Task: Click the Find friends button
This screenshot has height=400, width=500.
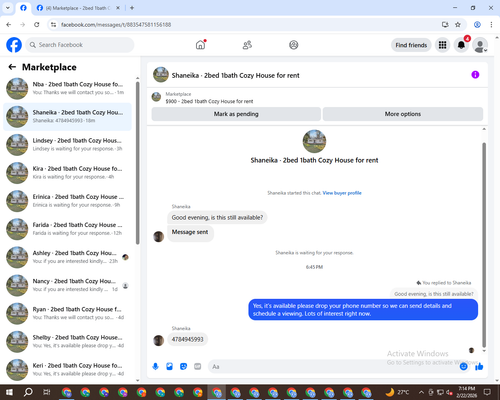Action: (x=411, y=45)
